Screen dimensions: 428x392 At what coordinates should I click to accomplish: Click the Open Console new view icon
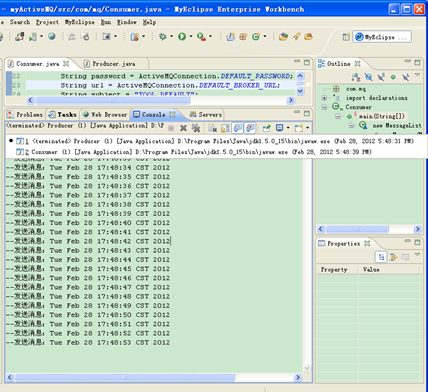pyautogui.click(x=299, y=128)
